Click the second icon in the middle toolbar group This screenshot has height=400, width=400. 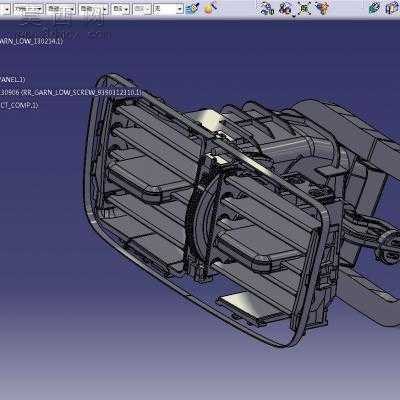click(286, 8)
